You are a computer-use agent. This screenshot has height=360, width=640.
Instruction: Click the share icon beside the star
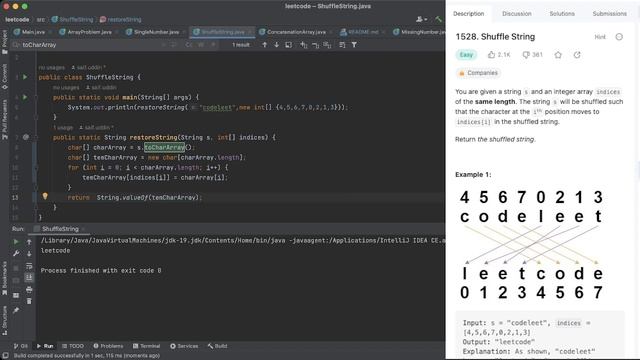point(577,55)
